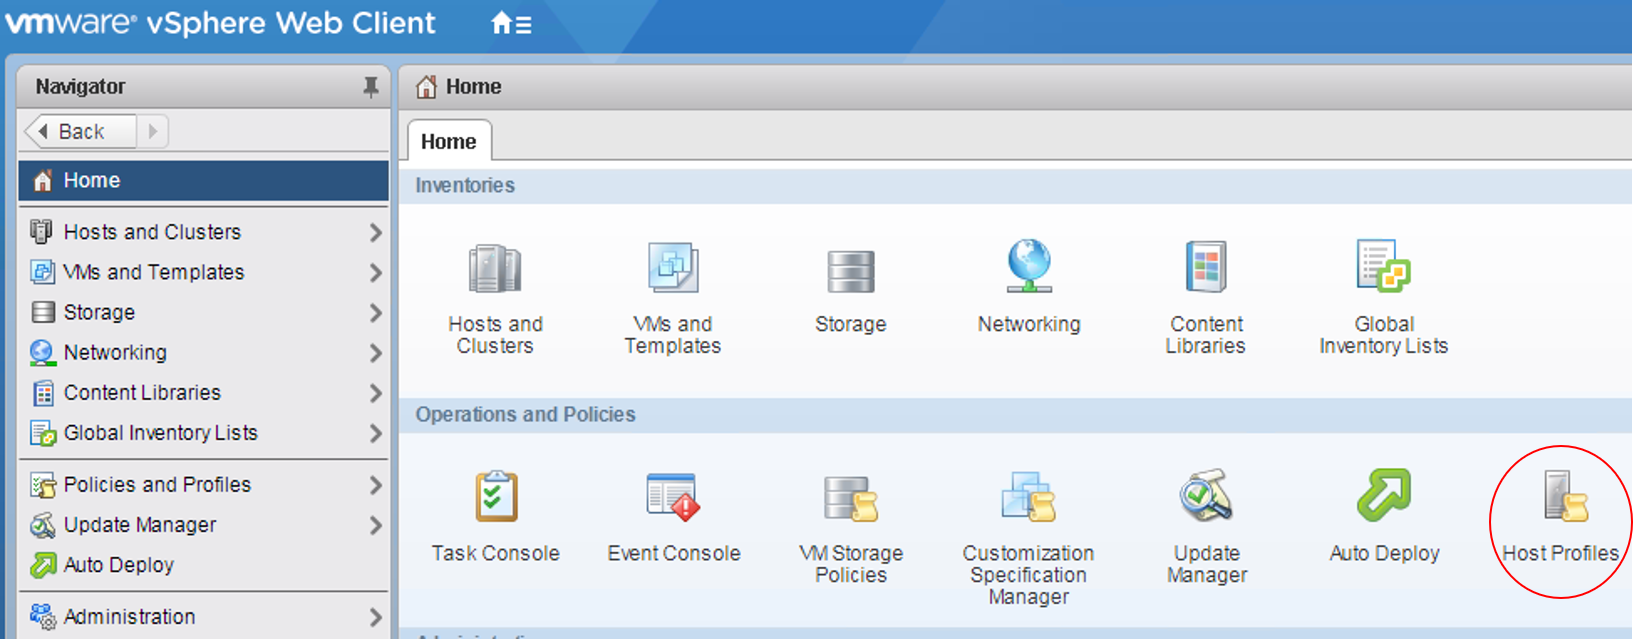The image size is (1633, 639).
Task: Open the Global Inventory Lists icon in Home
Action: [x=1383, y=266]
